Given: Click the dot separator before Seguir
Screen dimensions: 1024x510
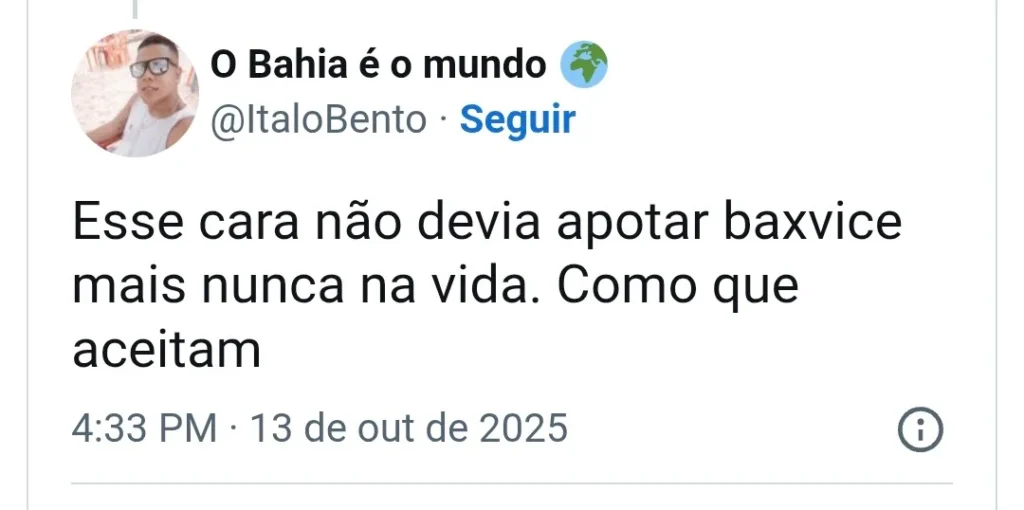Looking at the screenshot, I should pyautogui.click(x=443, y=121).
